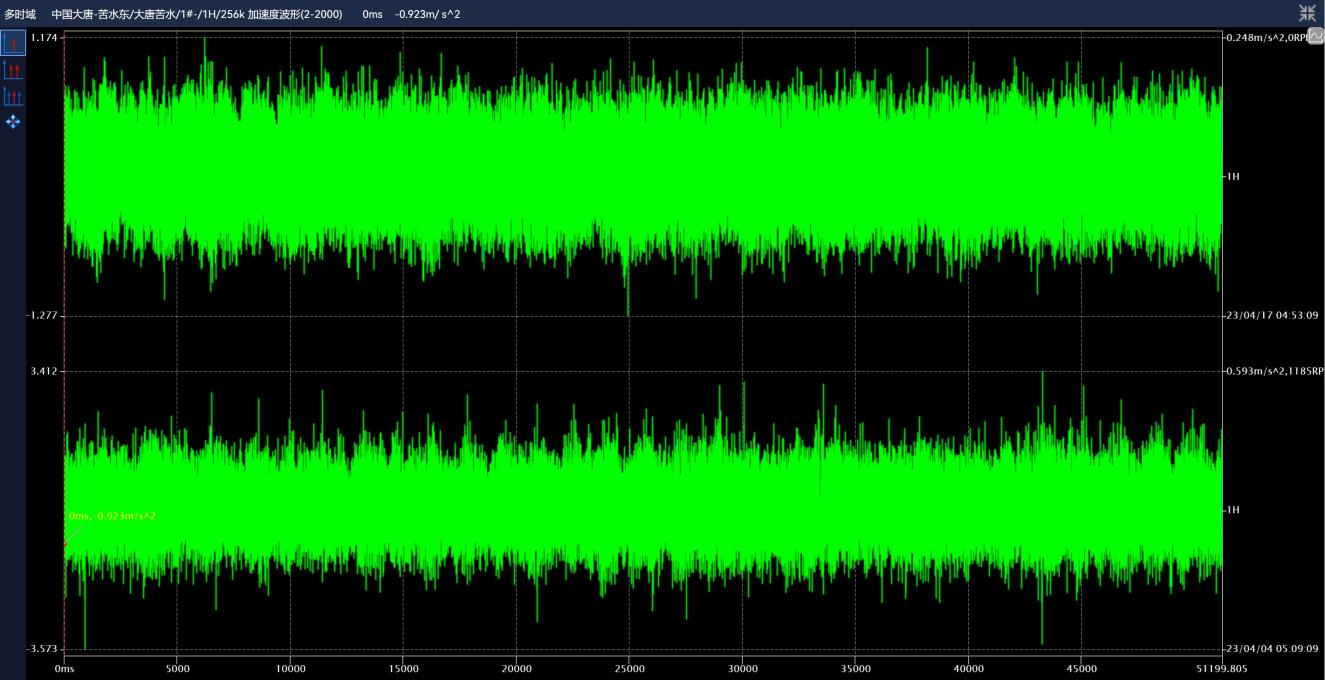Select the sideband triple cursor tool
The height and width of the screenshot is (680, 1325).
(x=13, y=96)
